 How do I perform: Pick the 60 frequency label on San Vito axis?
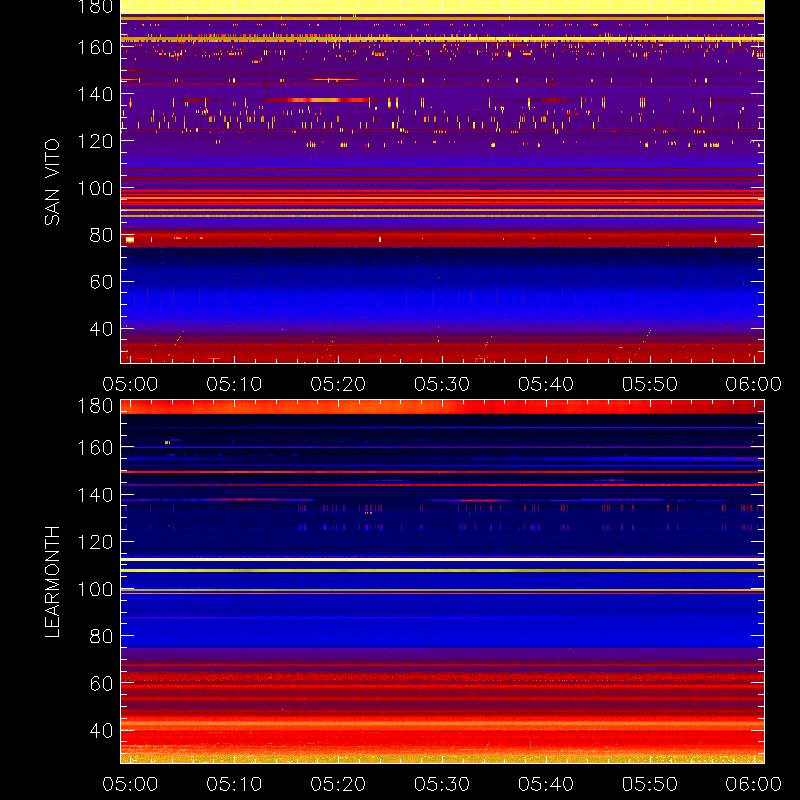(101, 282)
